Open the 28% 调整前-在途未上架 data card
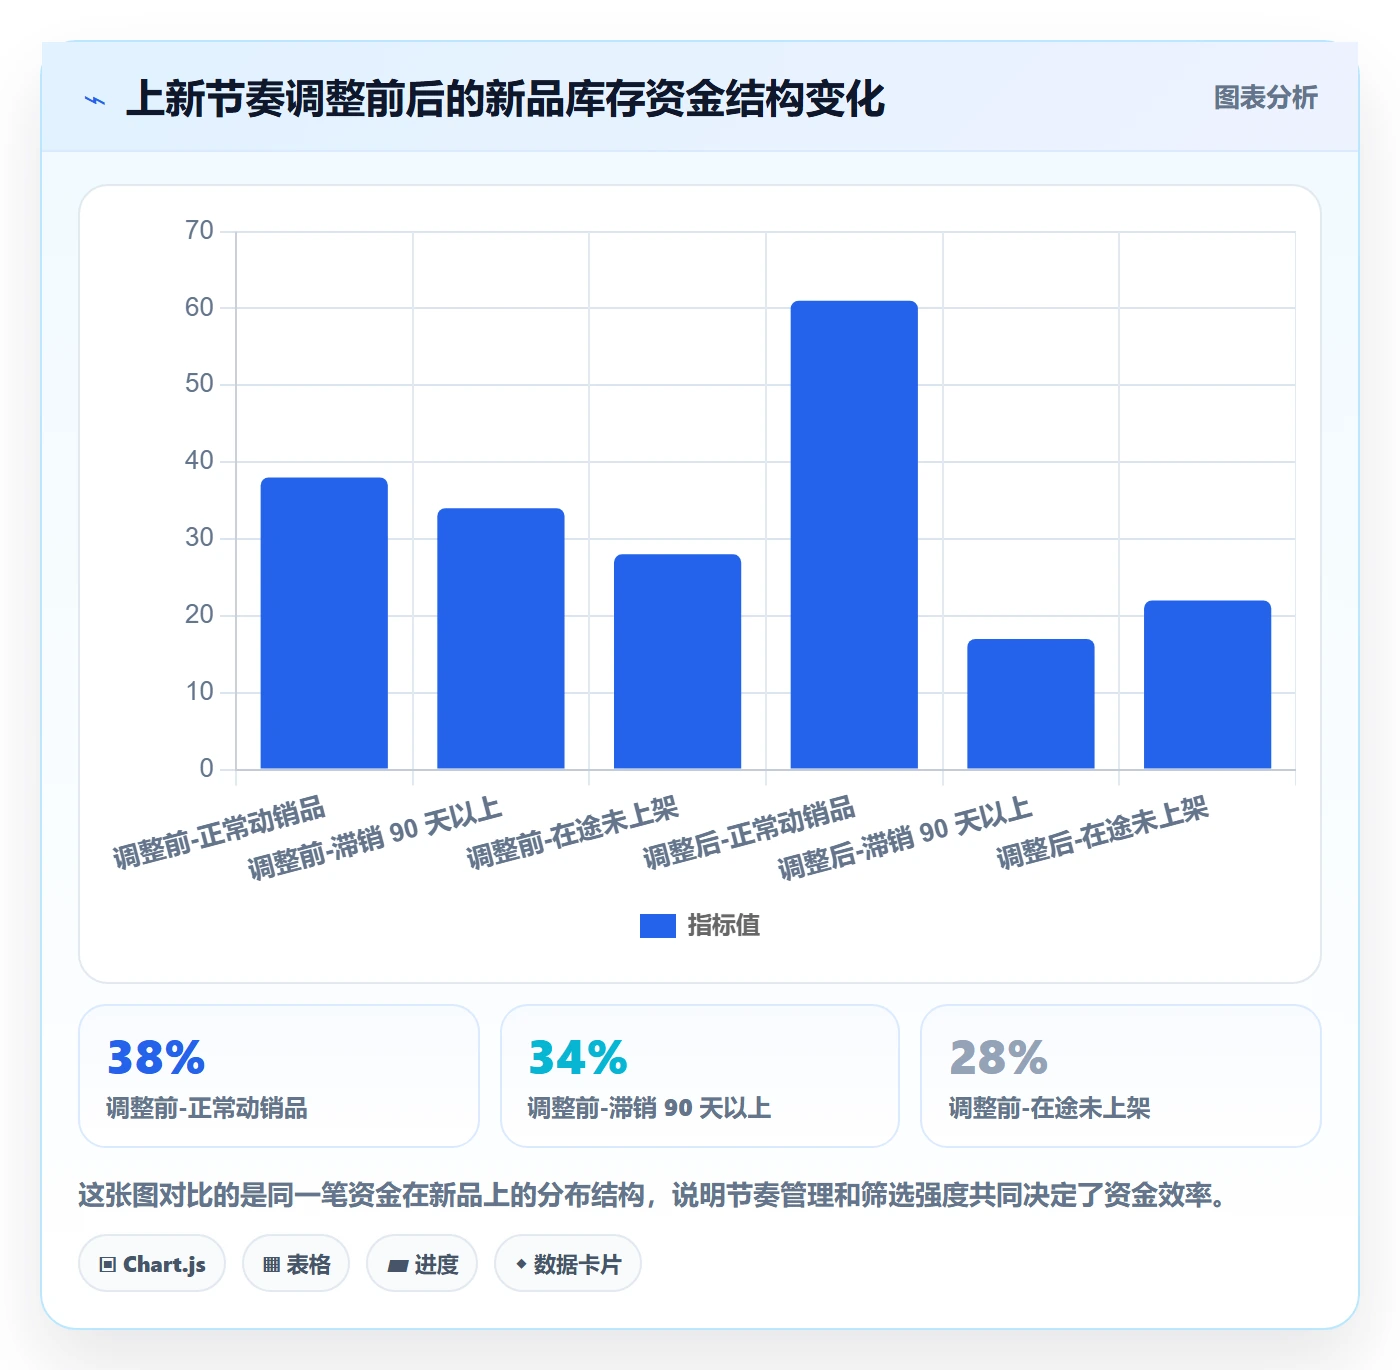 1121,1076
